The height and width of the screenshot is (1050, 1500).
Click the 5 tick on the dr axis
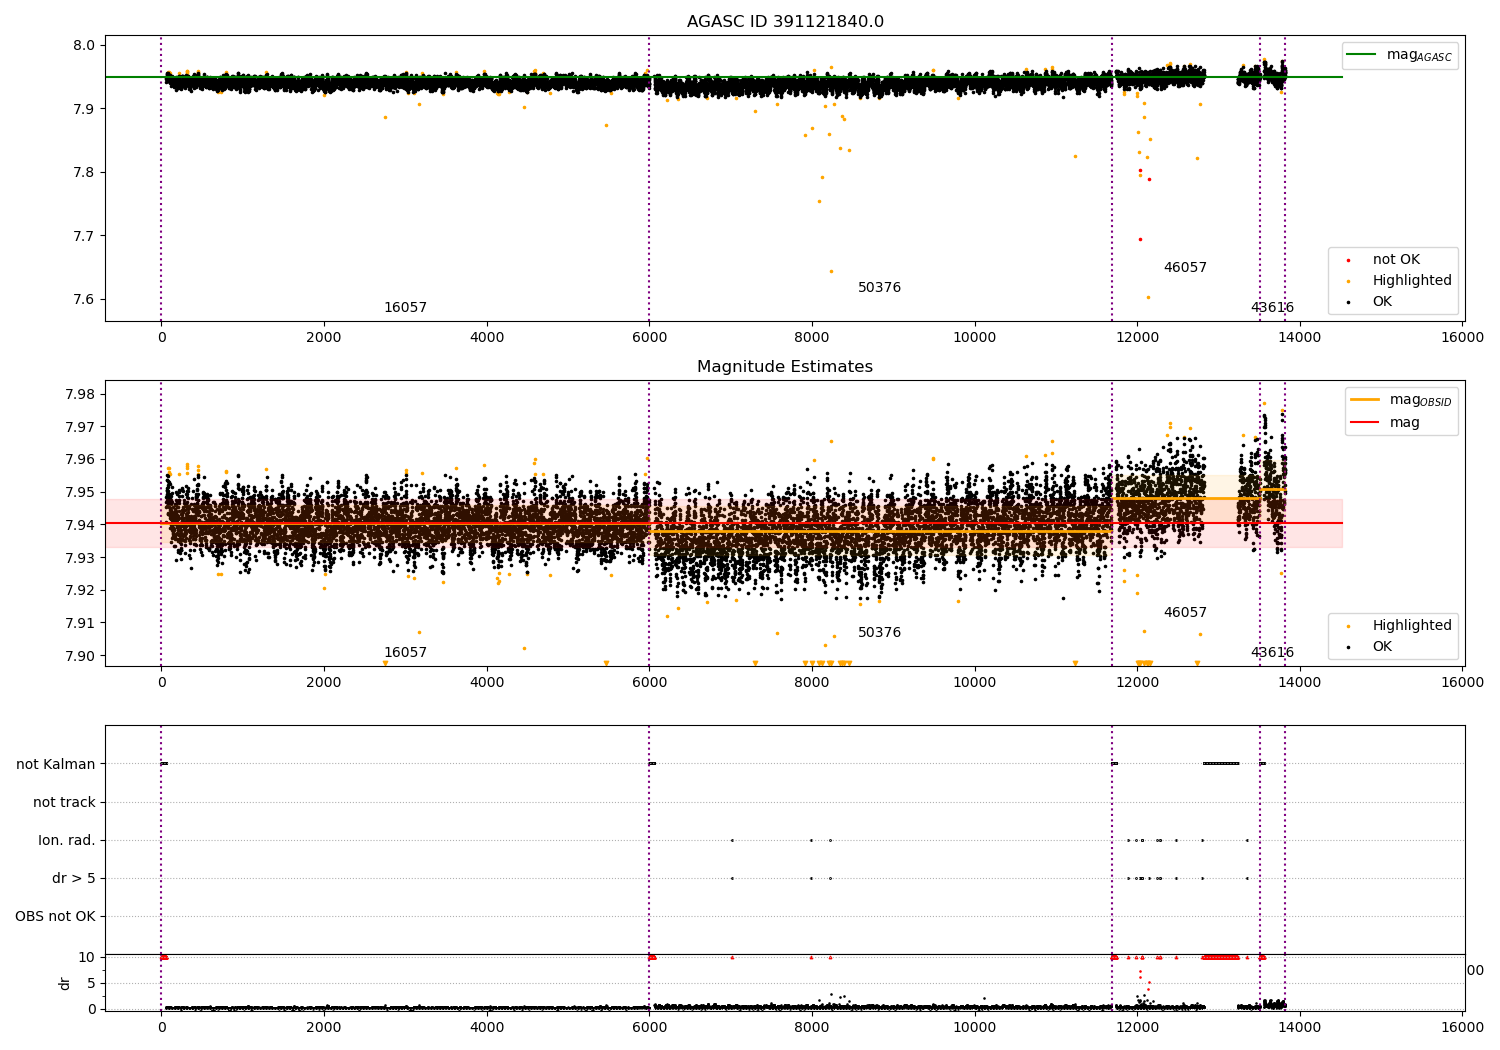[91, 984]
